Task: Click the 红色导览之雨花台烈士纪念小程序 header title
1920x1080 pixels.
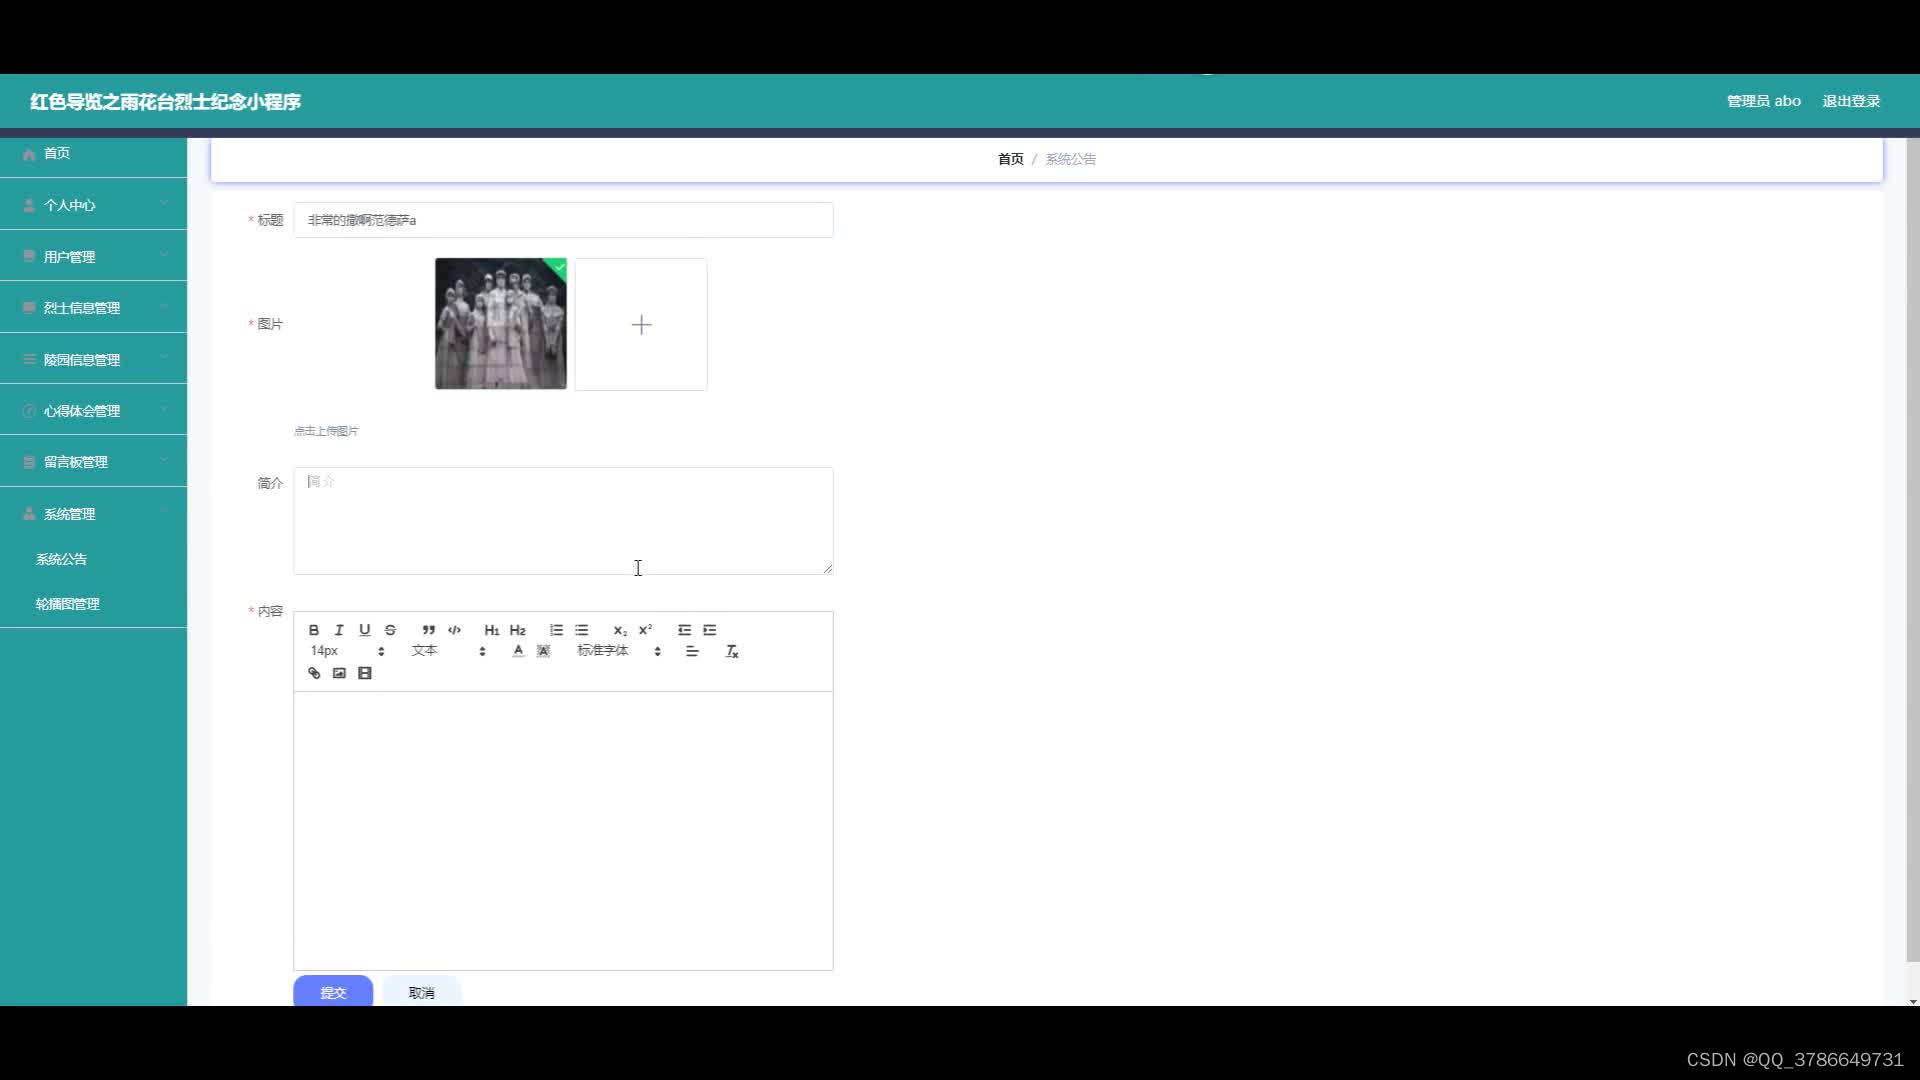Action: pyautogui.click(x=165, y=102)
